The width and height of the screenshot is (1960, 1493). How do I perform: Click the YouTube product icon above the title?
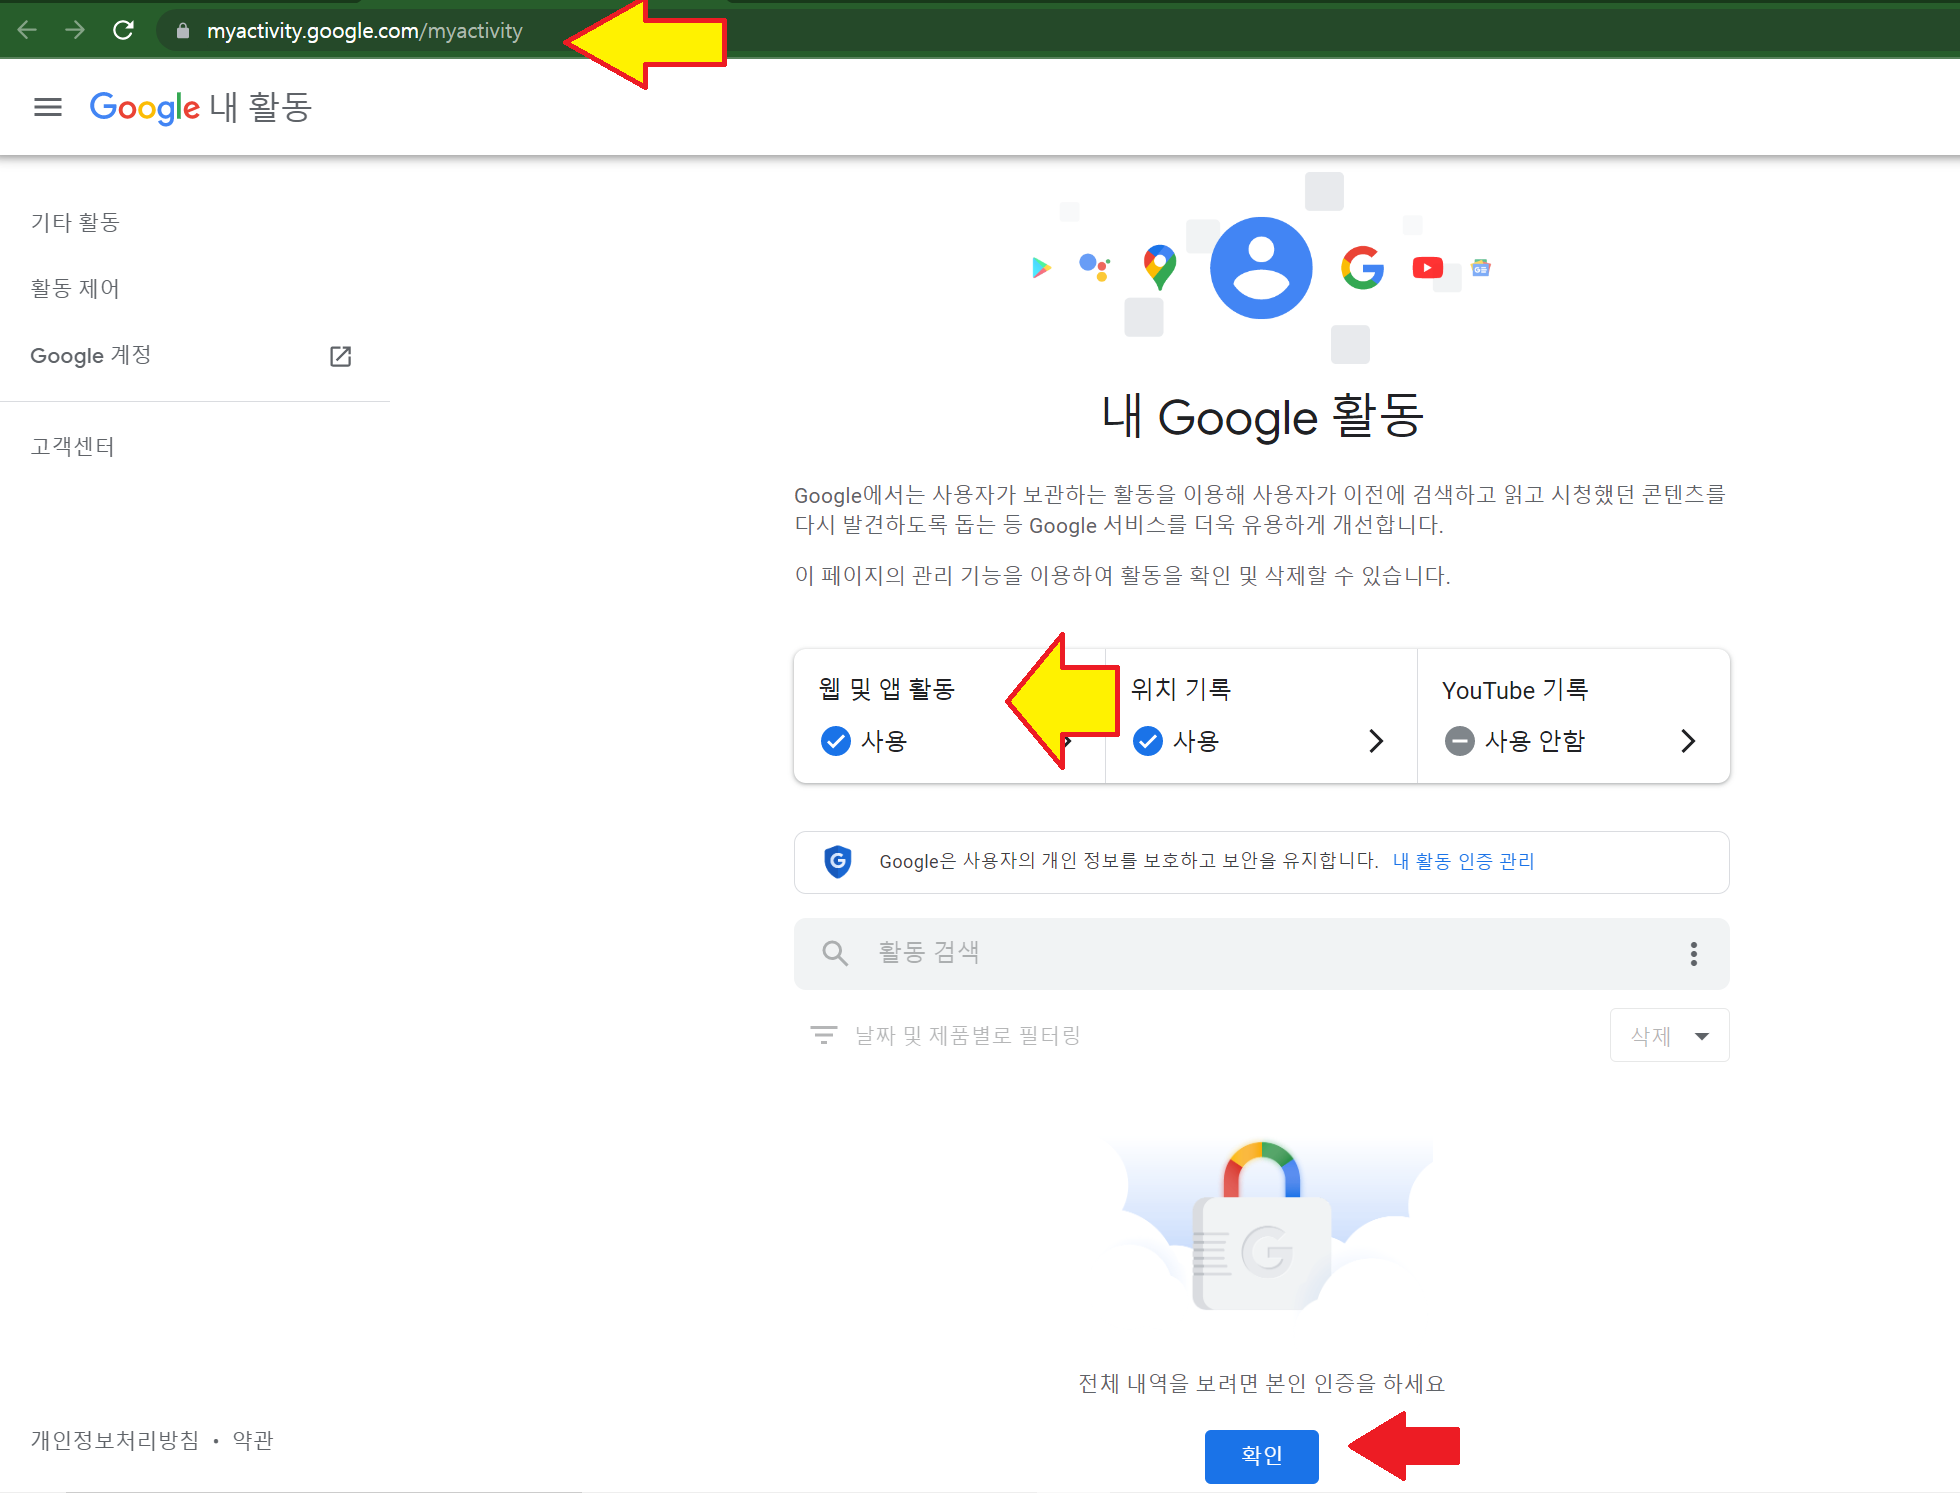coord(1427,268)
